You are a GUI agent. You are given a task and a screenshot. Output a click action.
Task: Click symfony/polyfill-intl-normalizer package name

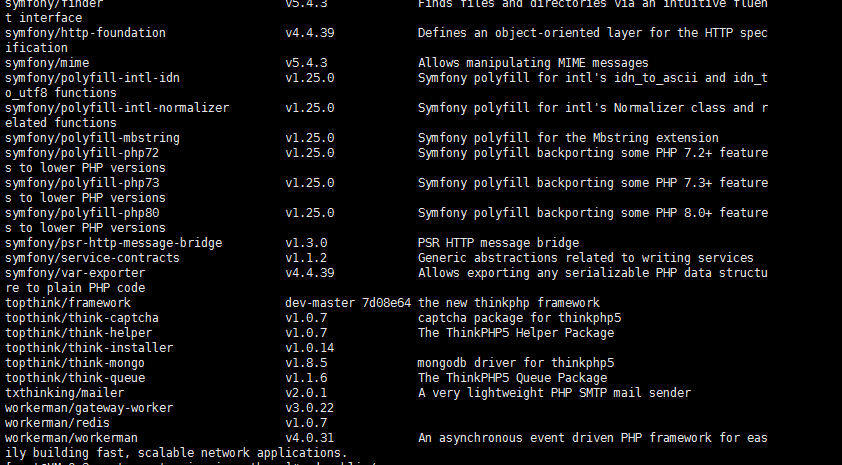click(117, 108)
